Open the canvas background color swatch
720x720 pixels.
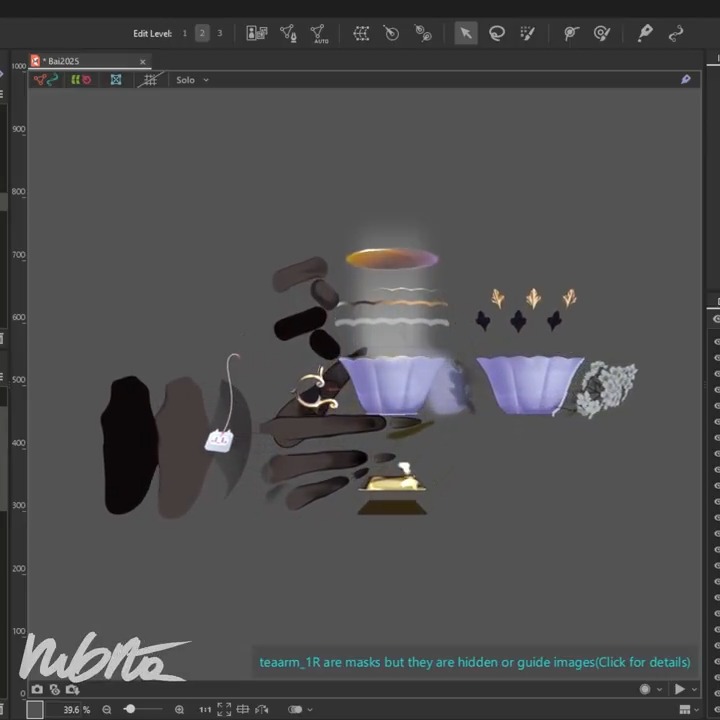(35, 709)
